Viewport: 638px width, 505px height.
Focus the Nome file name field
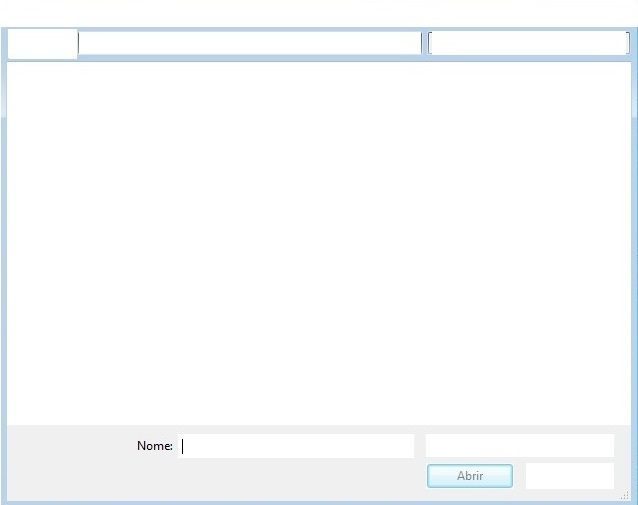coord(296,446)
